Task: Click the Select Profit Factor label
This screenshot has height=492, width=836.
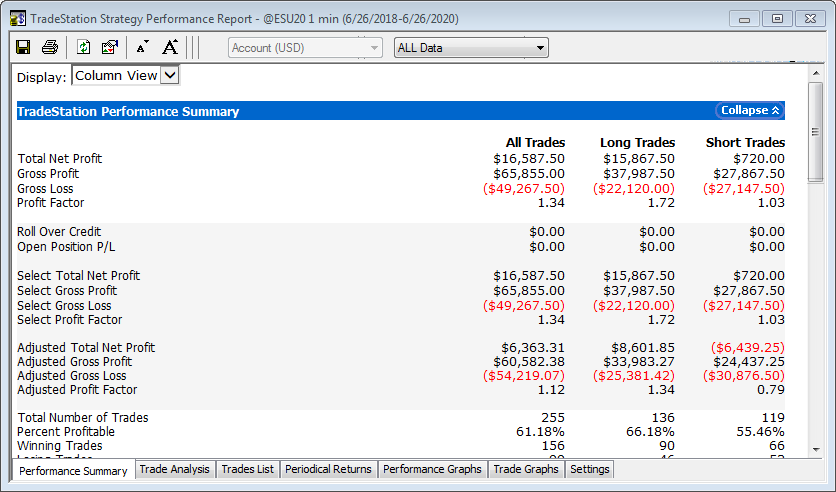Action: point(70,320)
